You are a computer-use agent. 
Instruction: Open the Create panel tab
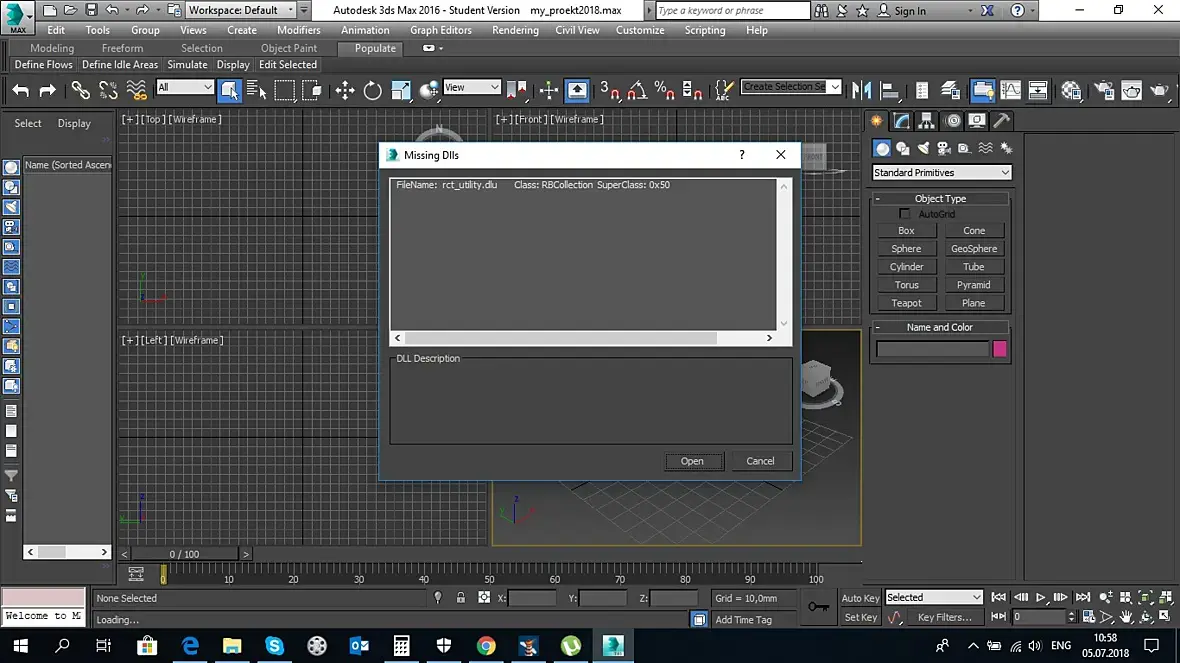pos(877,120)
